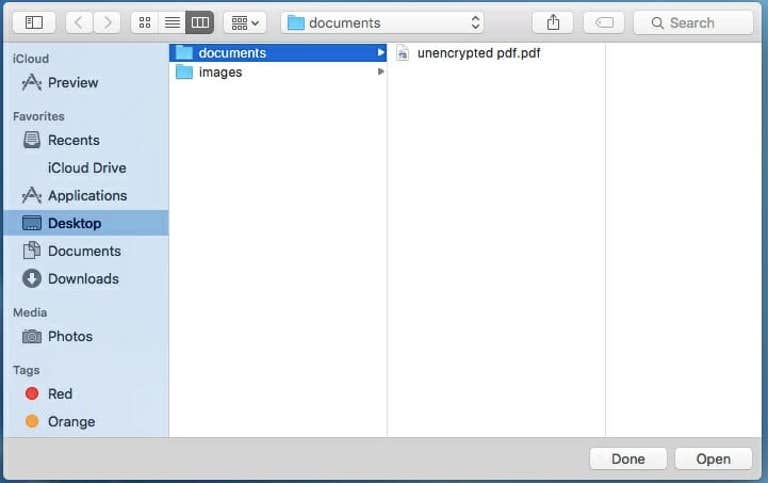Click the Recents sidebar icon

point(32,140)
